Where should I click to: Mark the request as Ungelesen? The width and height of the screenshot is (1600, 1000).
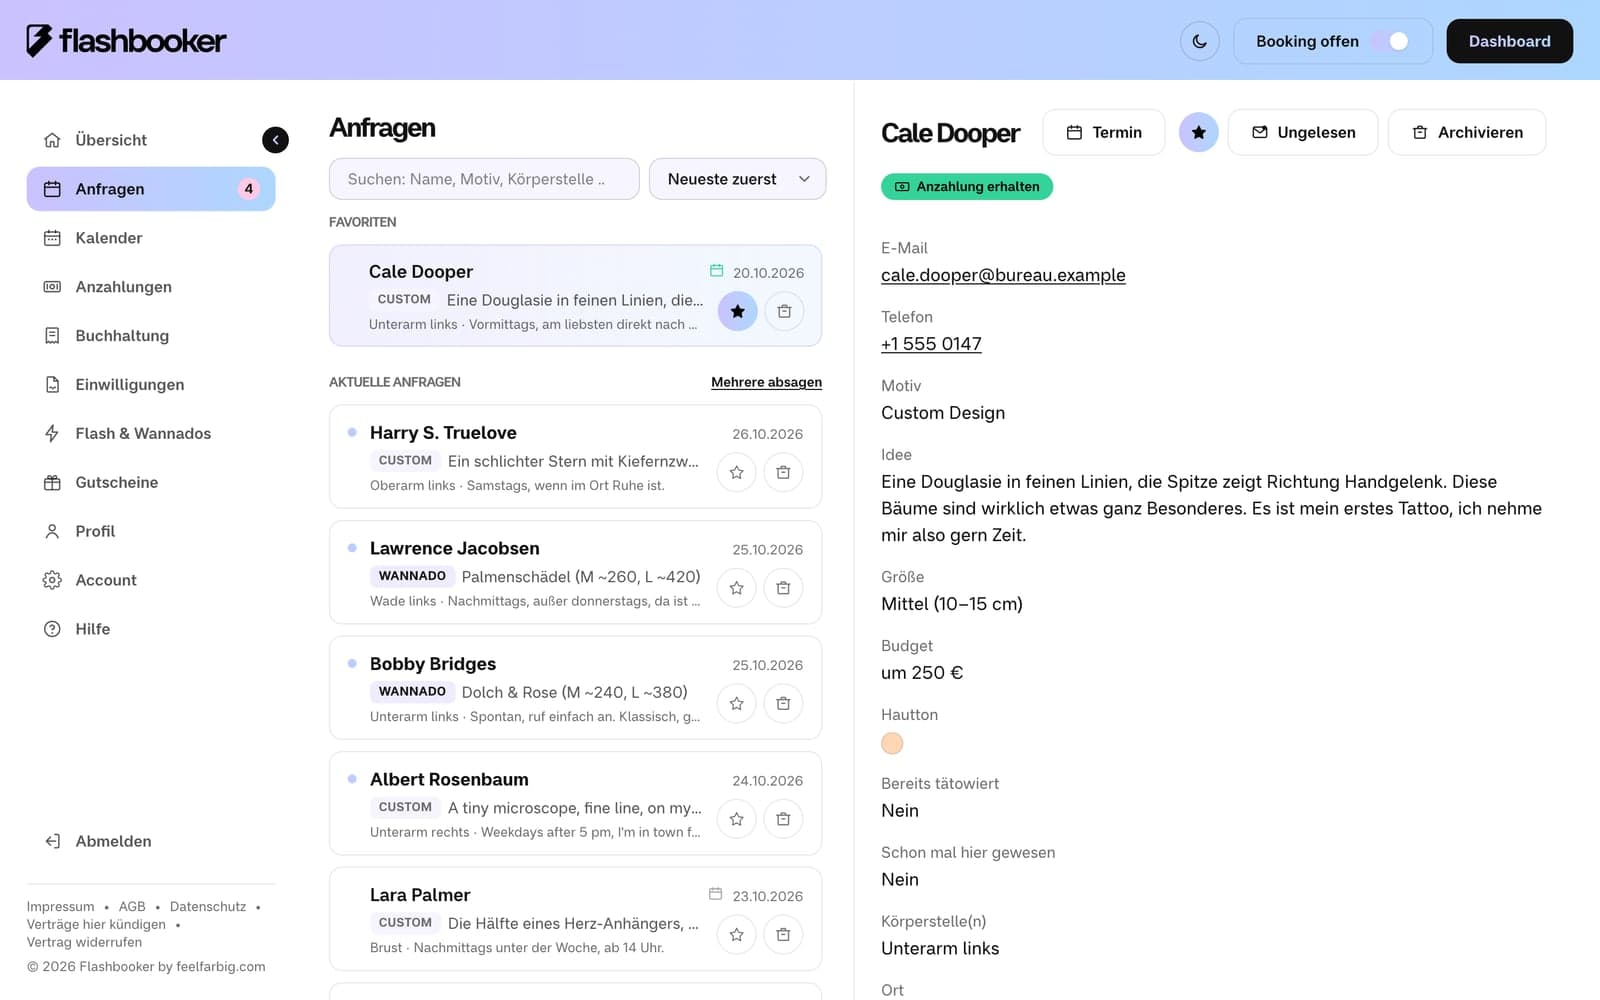1303,132
